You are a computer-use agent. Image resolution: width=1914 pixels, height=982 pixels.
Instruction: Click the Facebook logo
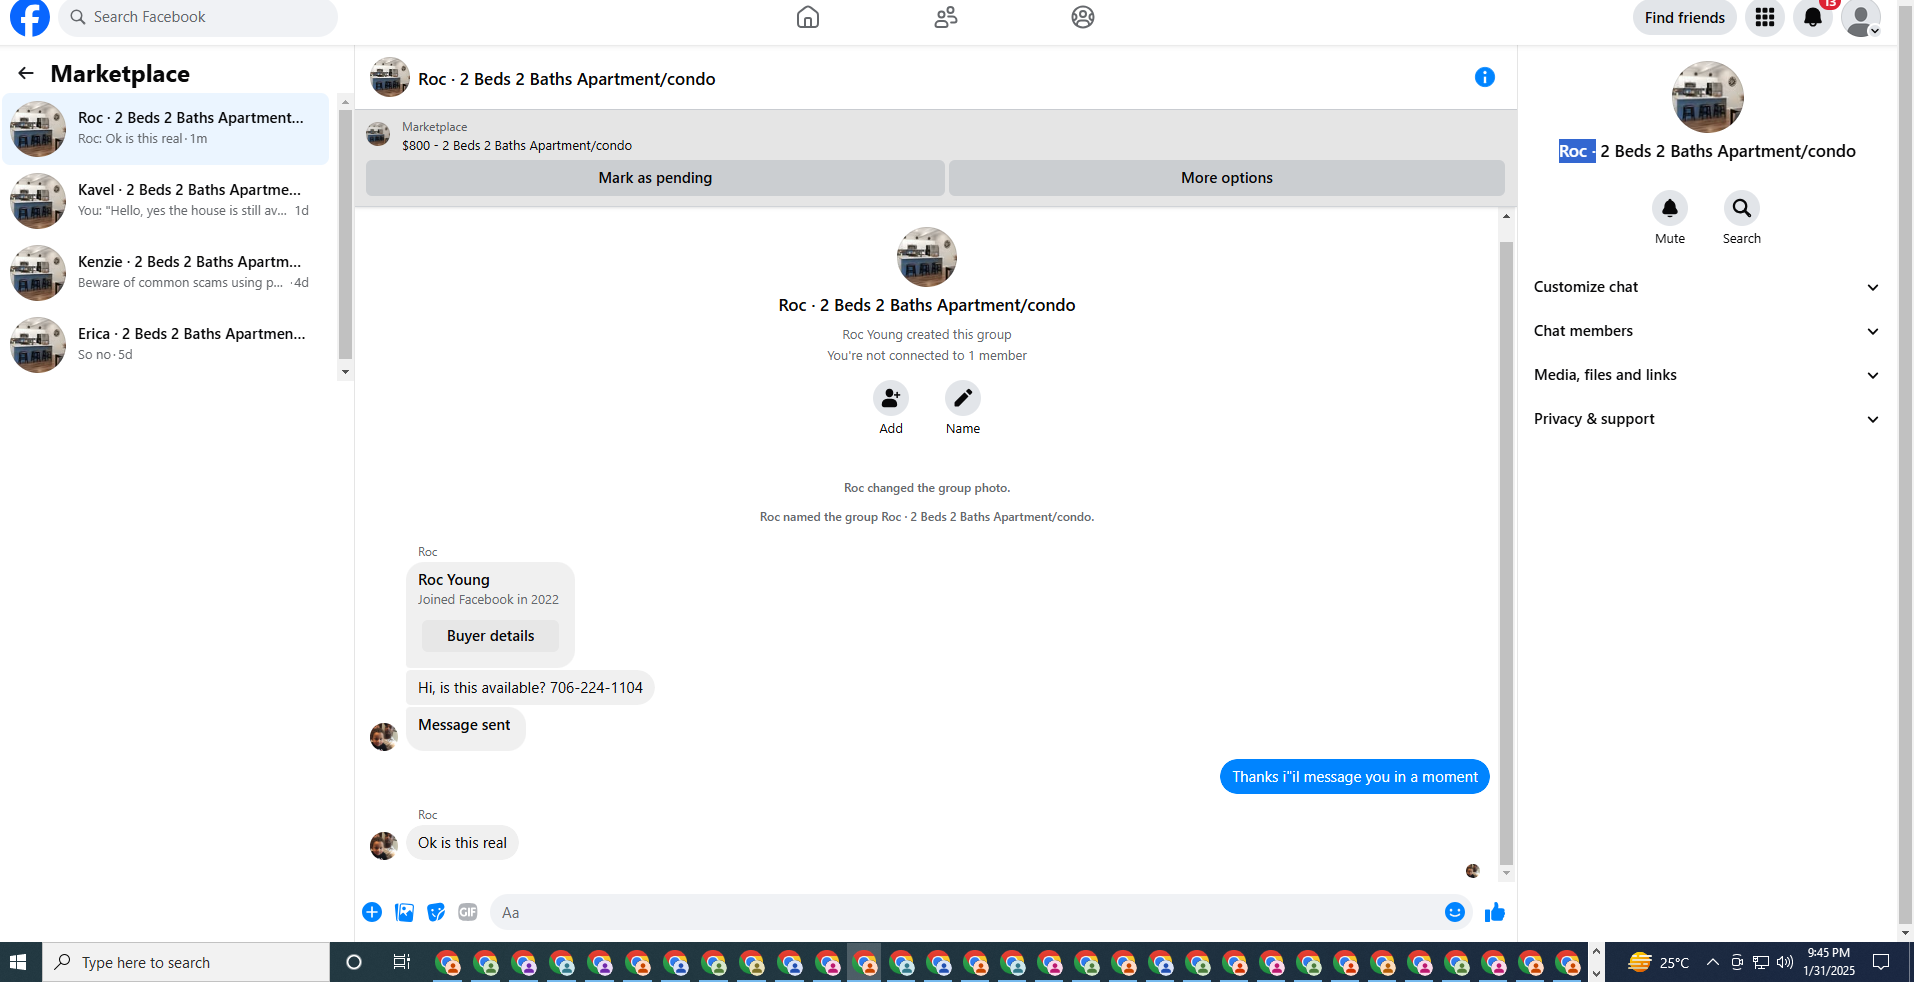(x=30, y=17)
